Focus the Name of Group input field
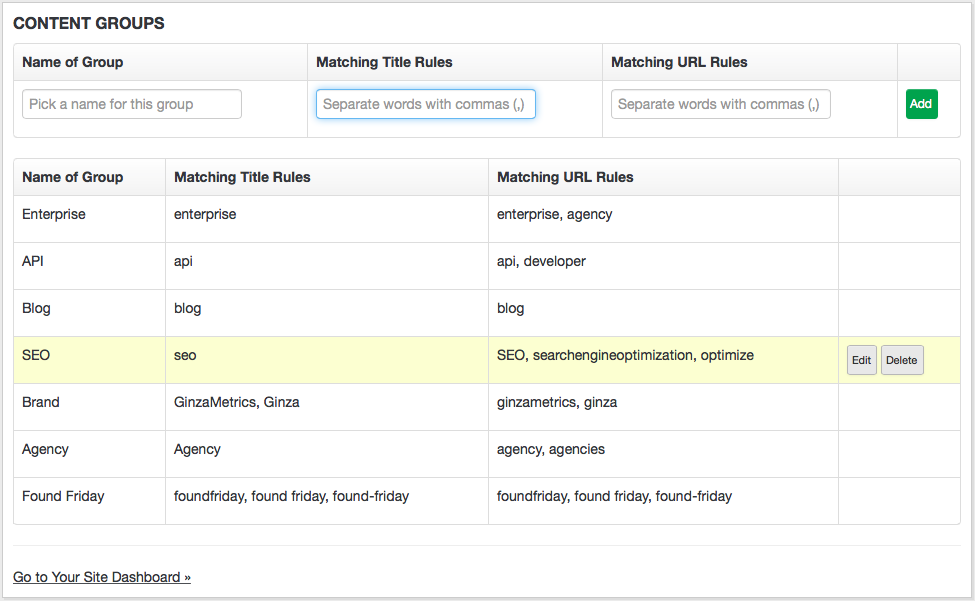Image resolution: width=975 pixels, height=601 pixels. pos(132,104)
